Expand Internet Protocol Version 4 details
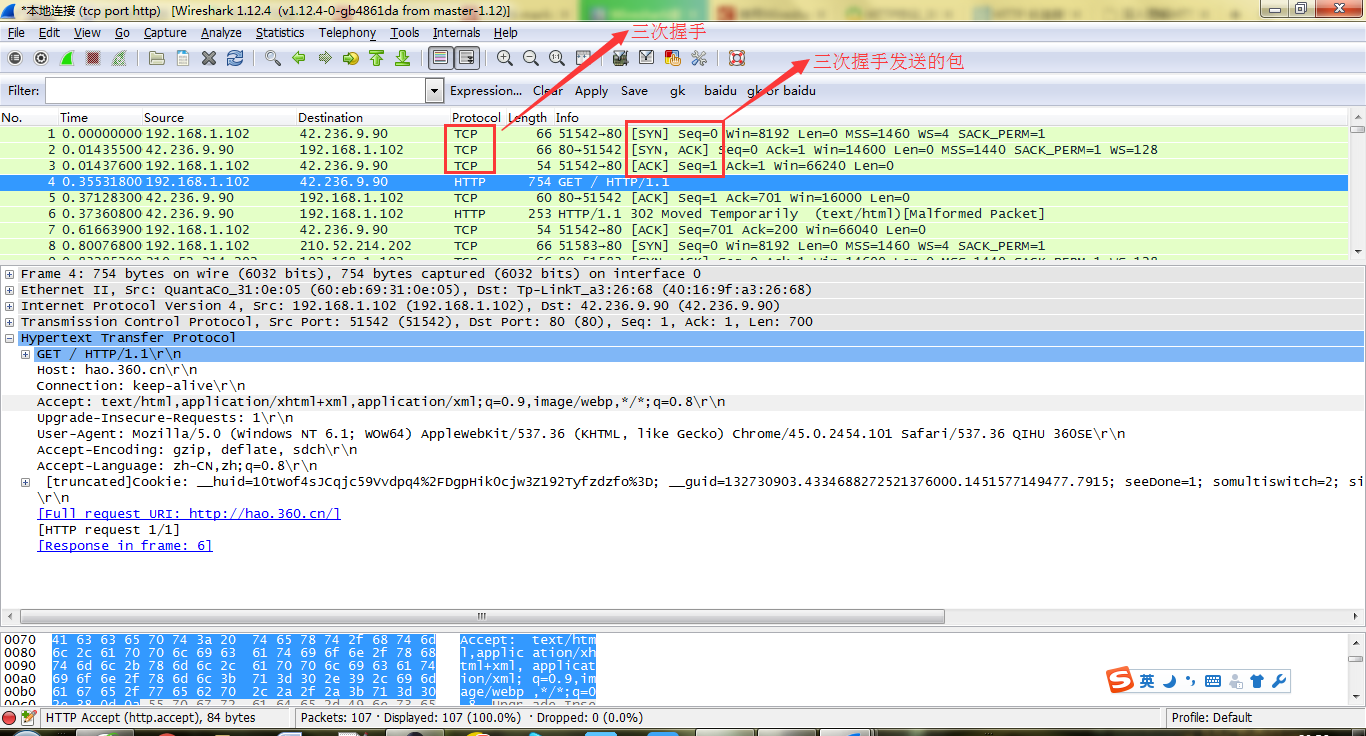 [10, 306]
